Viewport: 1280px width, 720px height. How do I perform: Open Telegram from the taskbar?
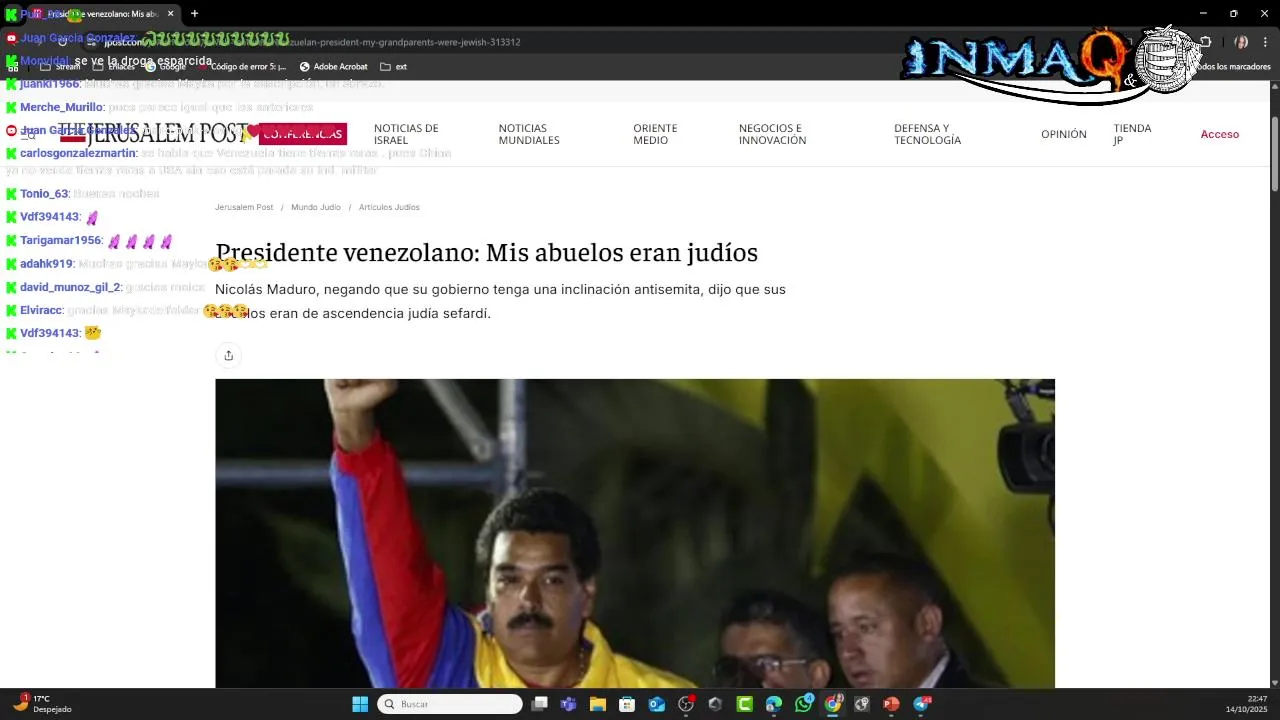coord(921,704)
